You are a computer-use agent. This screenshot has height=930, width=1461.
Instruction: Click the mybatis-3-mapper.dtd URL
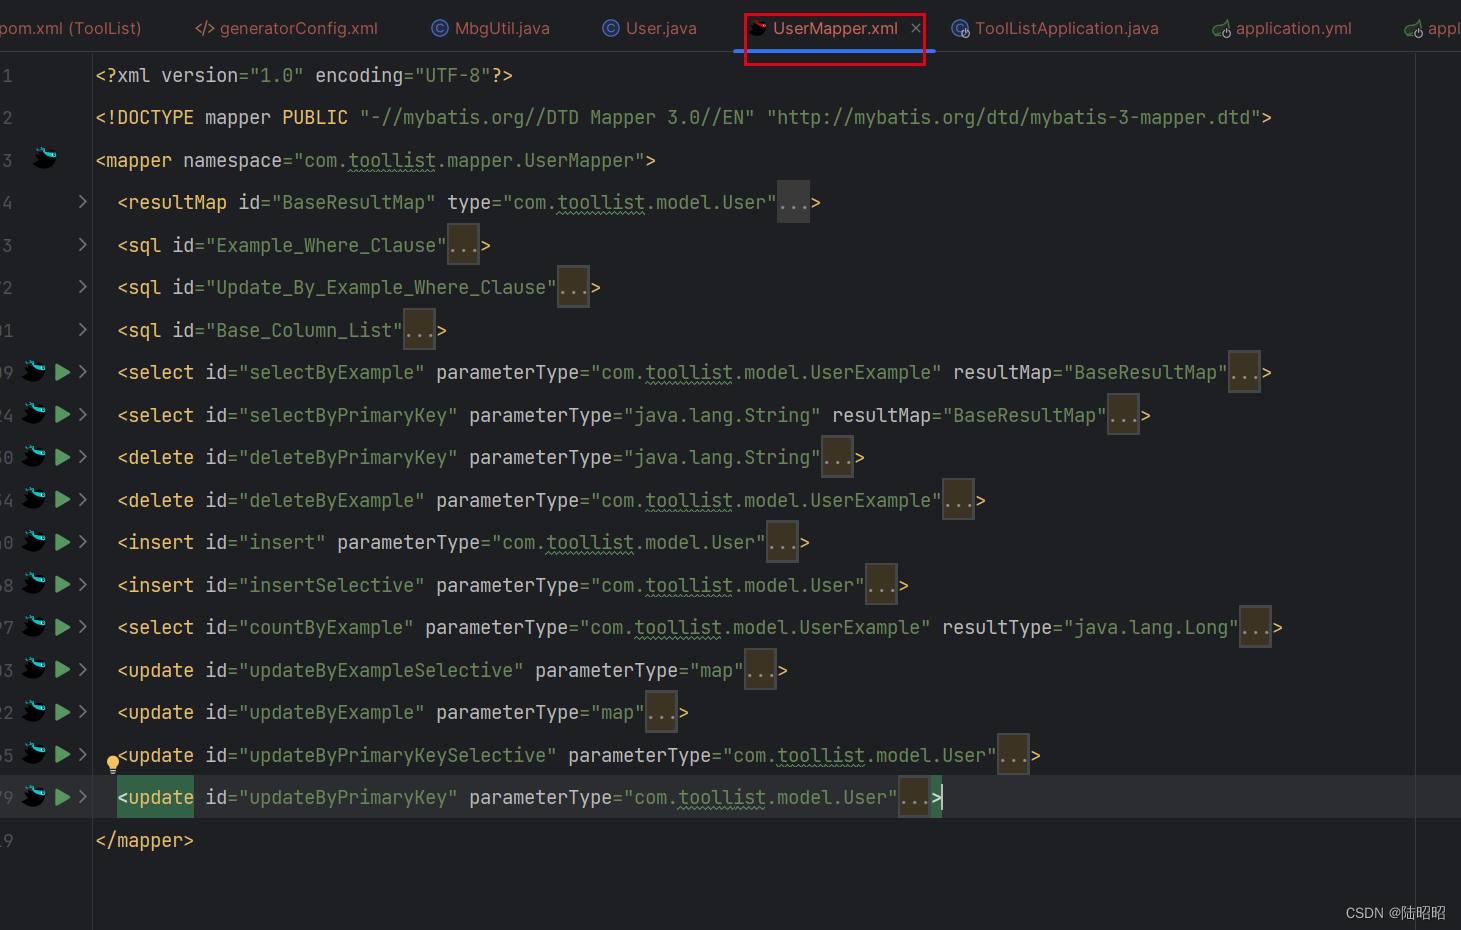[x=1014, y=118]
